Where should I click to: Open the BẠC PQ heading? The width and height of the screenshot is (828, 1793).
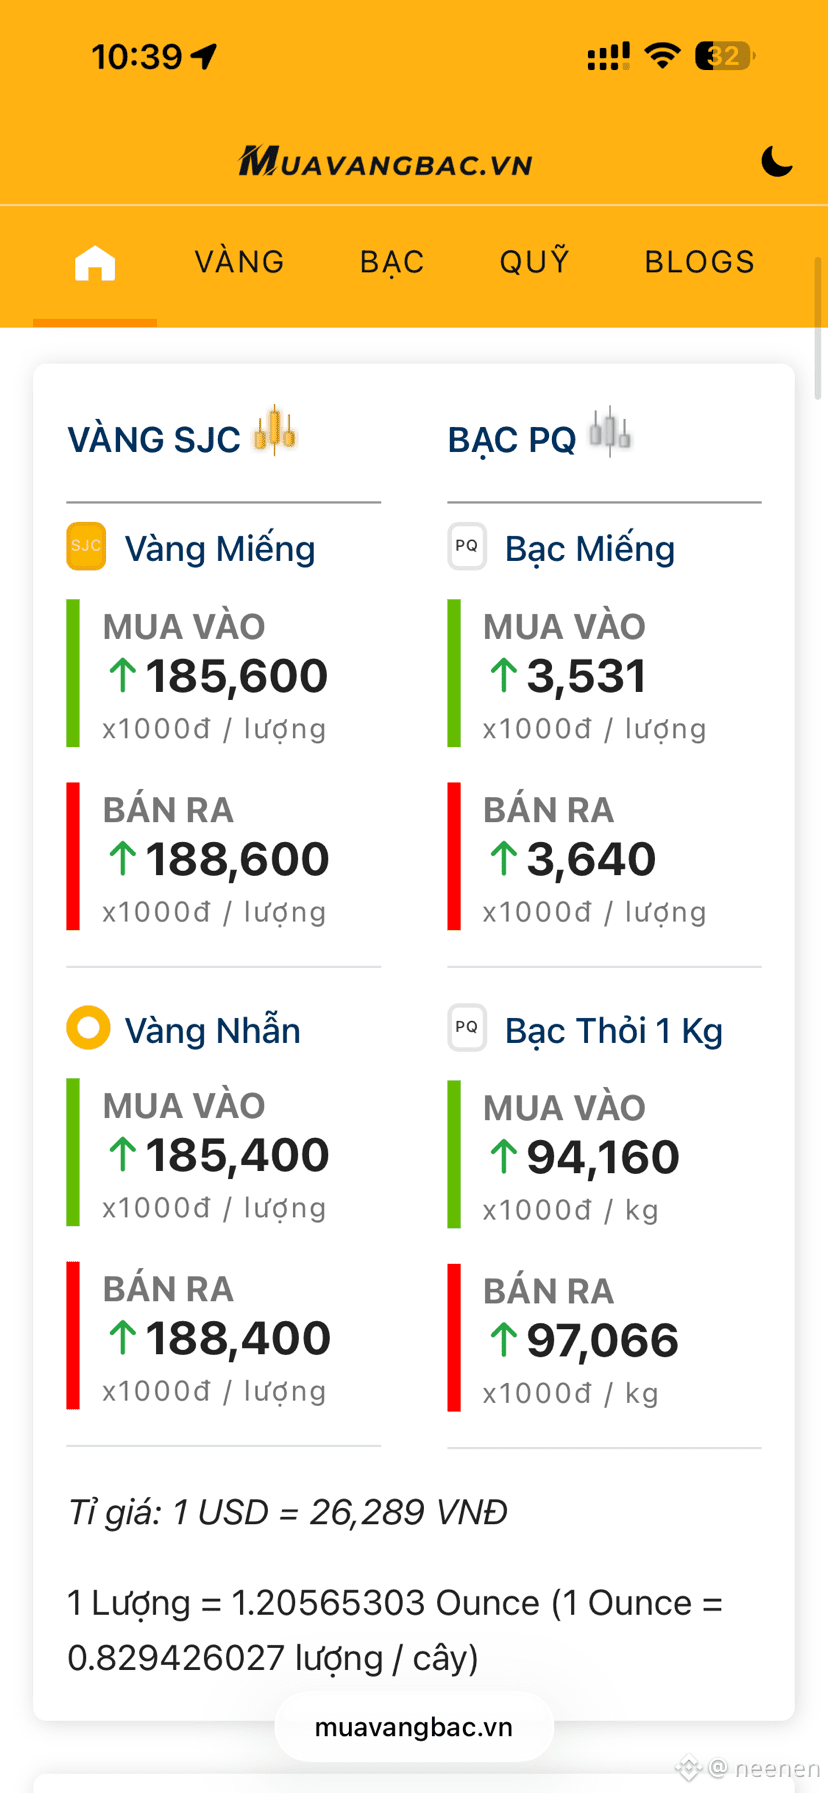tap(512, 440)
